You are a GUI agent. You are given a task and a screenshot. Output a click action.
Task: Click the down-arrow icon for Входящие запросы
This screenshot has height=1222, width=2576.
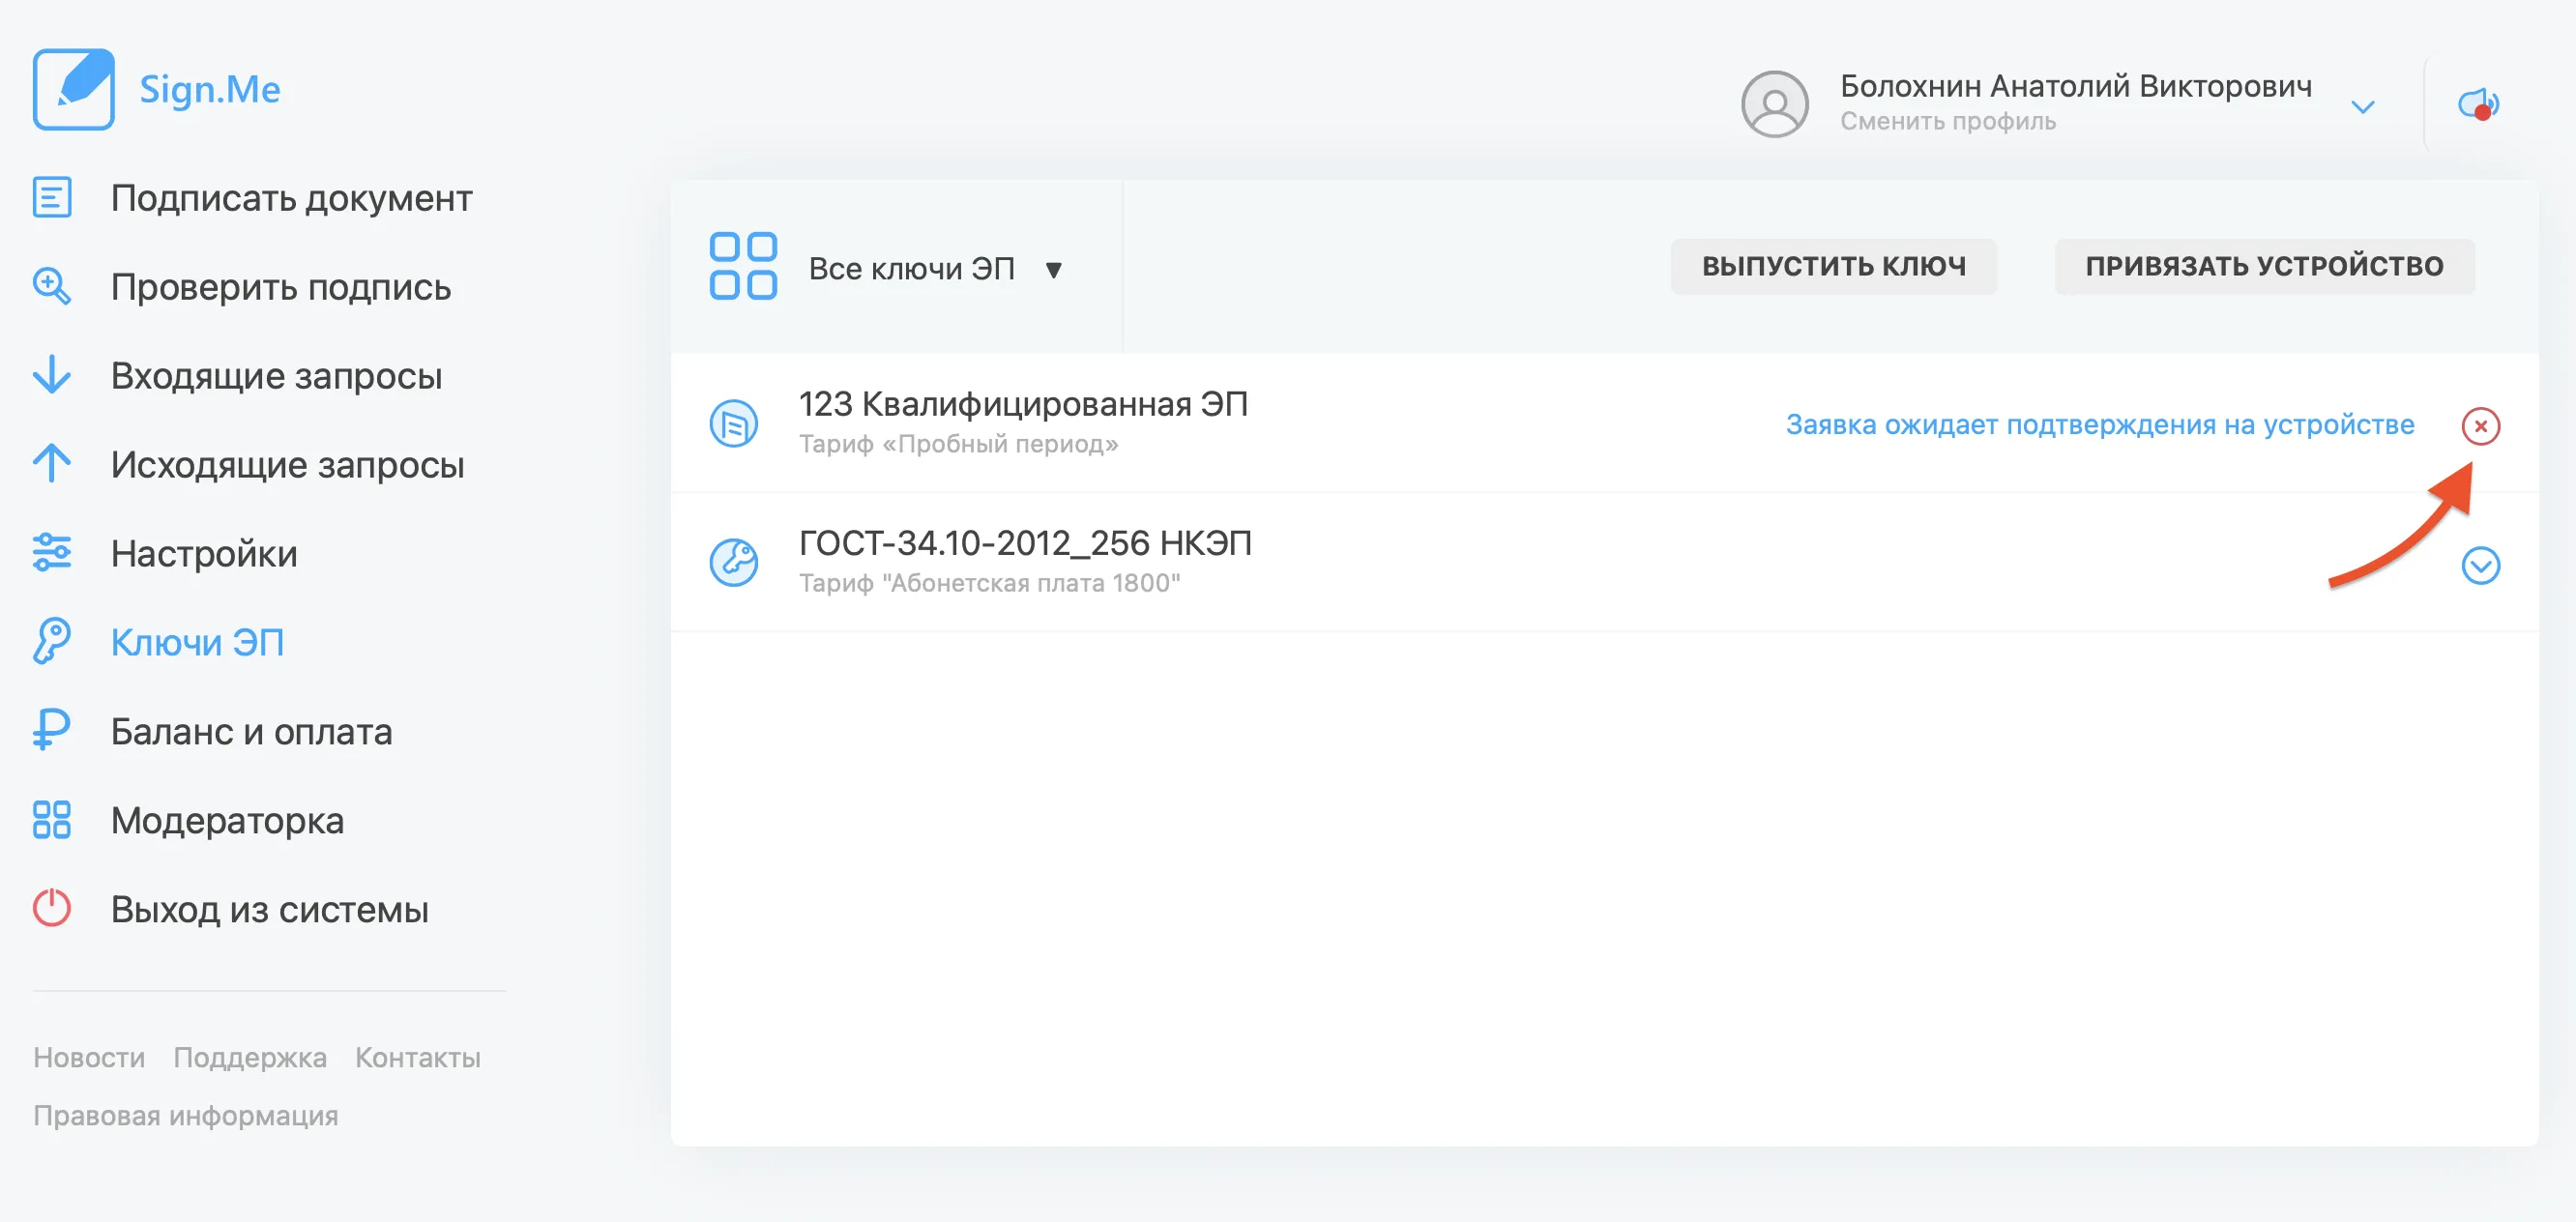pos(52,375)
